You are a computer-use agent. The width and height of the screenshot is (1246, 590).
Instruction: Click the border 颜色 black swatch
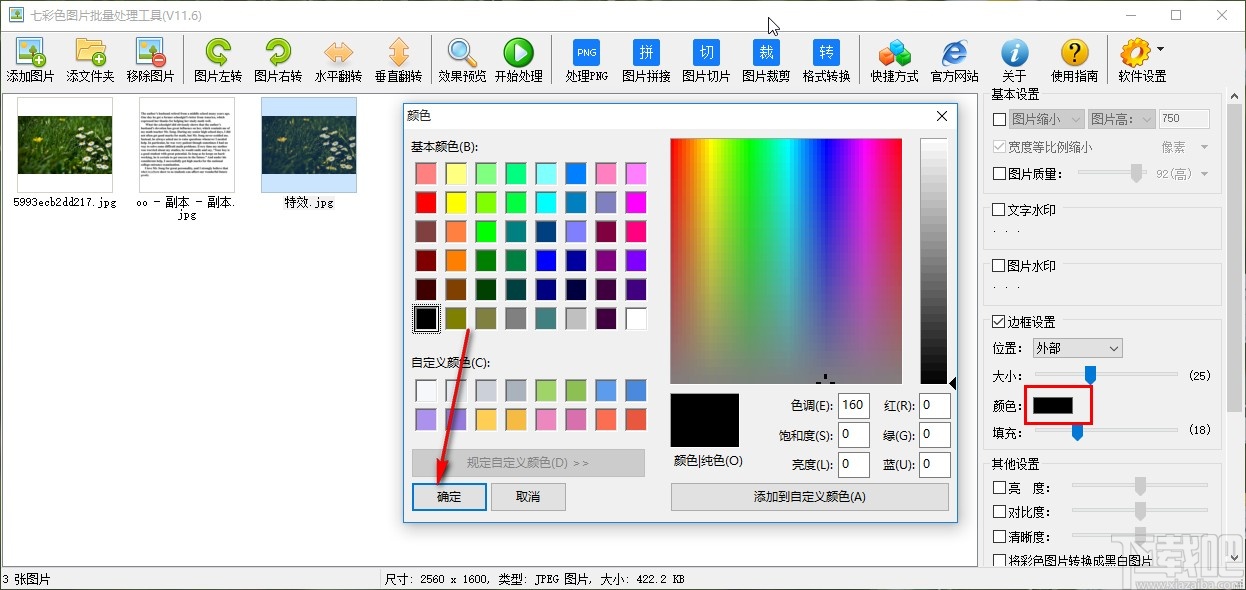1053,406
